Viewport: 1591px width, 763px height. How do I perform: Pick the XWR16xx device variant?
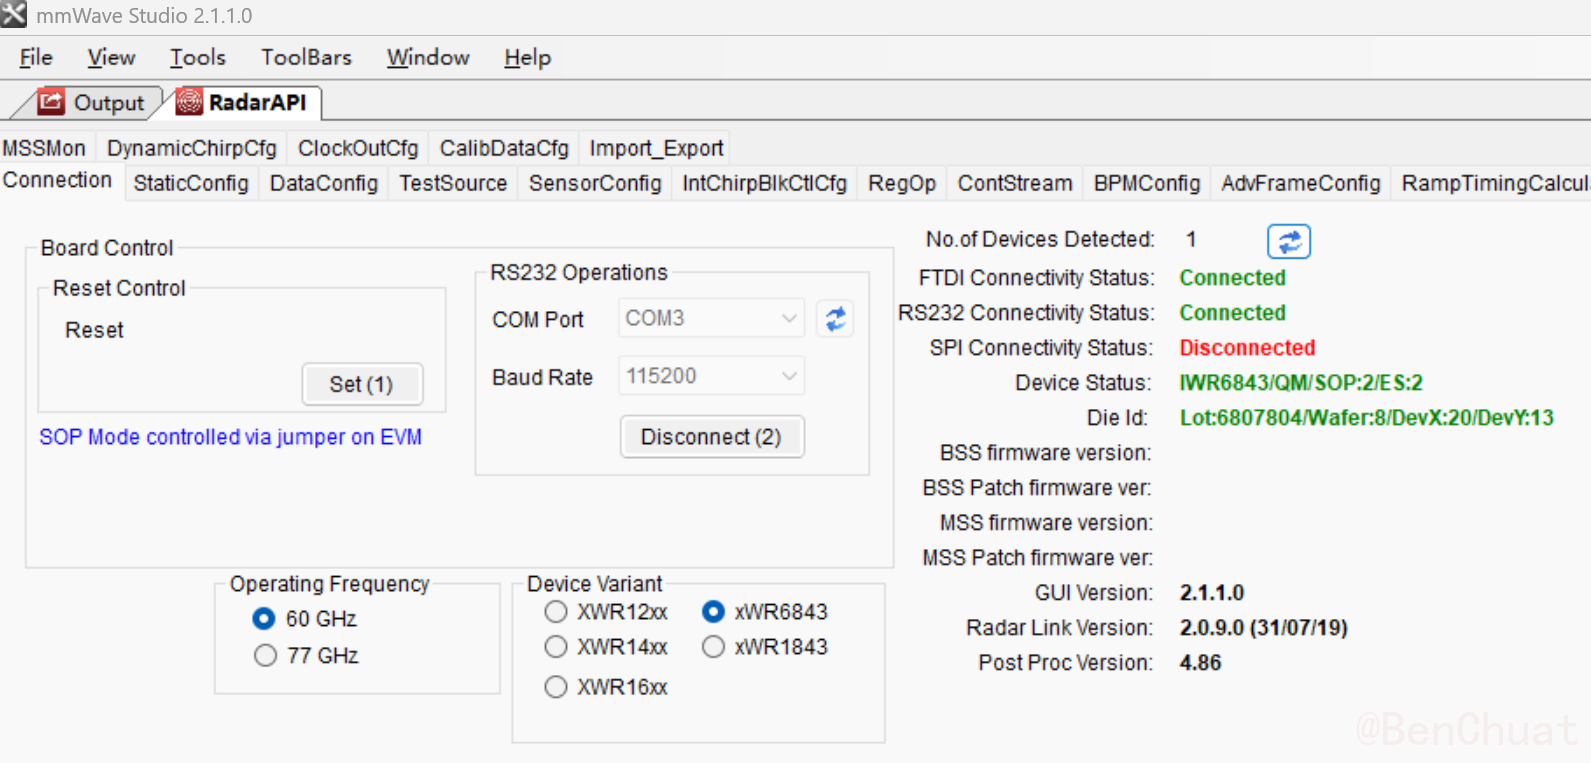coord(556,687)
